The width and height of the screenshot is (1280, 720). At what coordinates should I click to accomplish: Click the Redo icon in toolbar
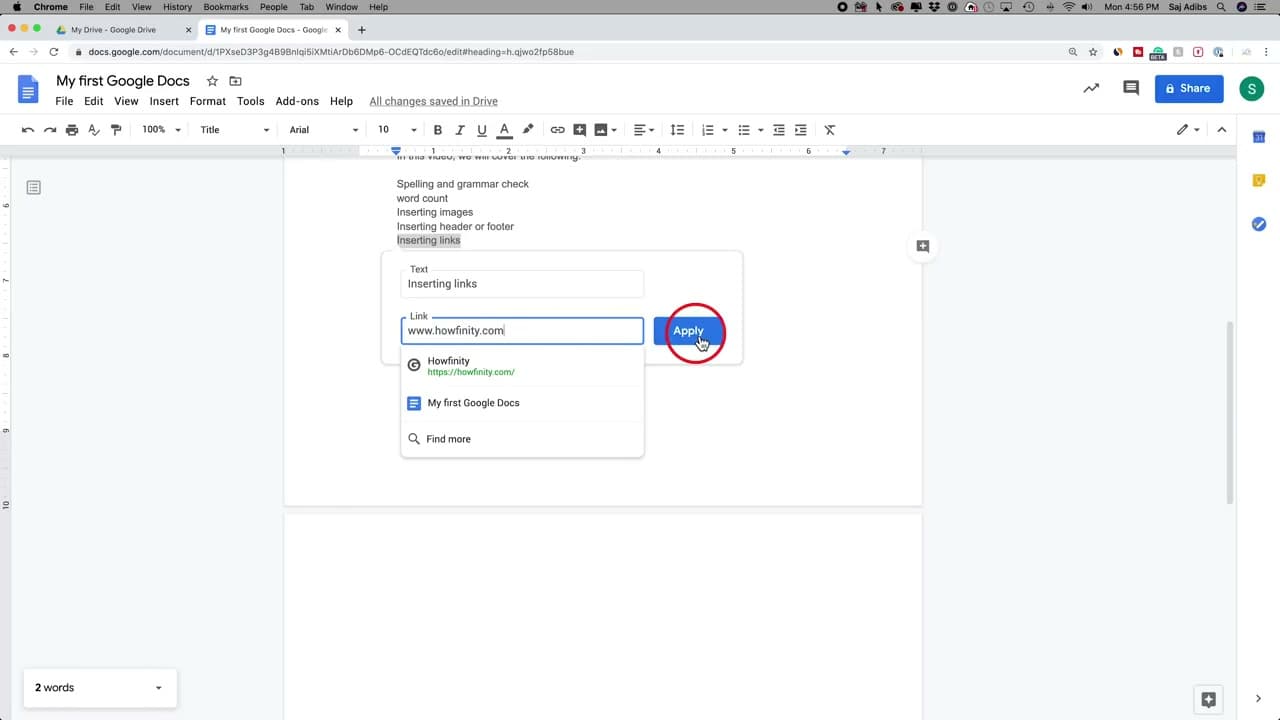pyautogui.click(x=50, y=130)
